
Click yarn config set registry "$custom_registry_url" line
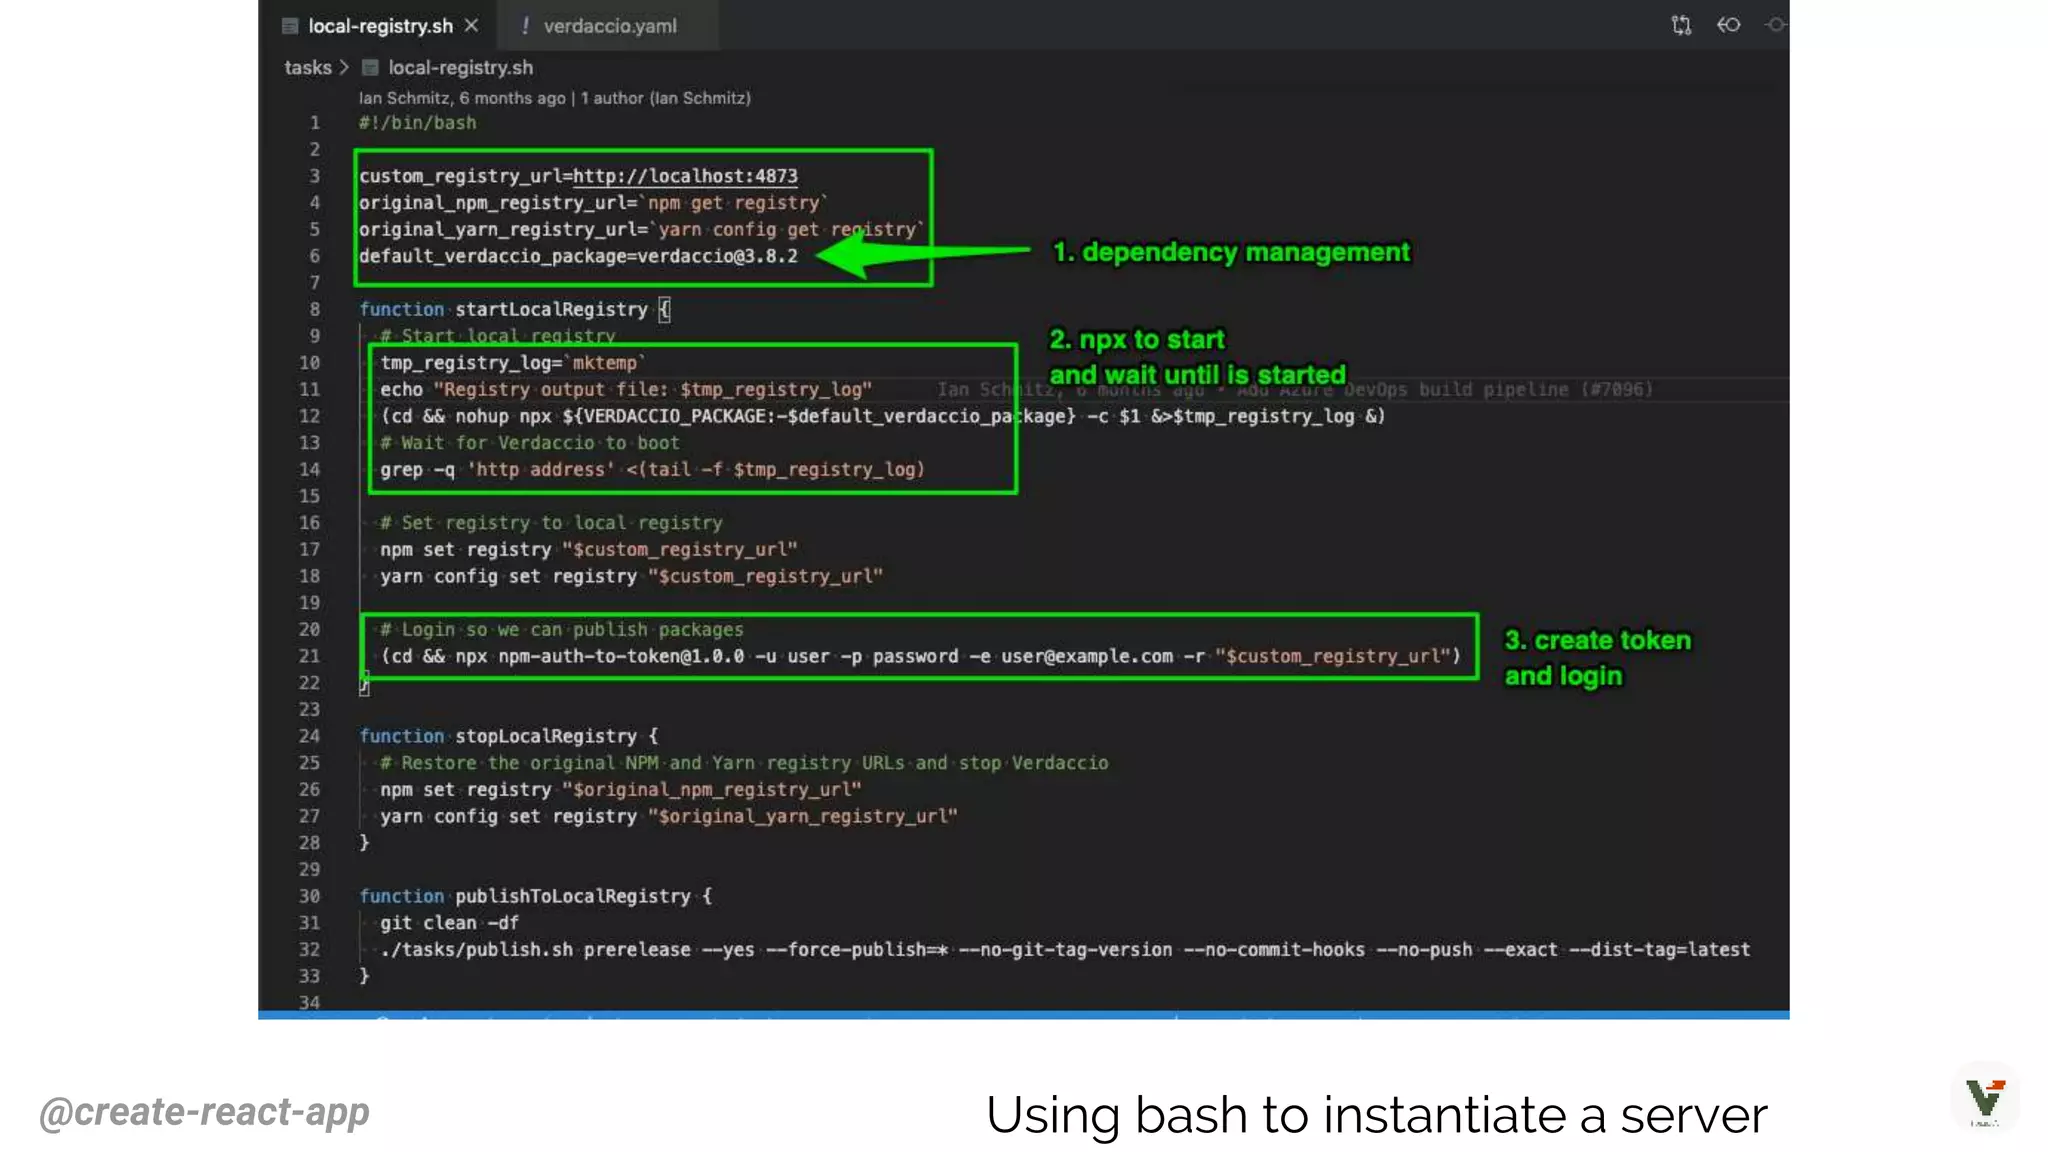point(631,577)
